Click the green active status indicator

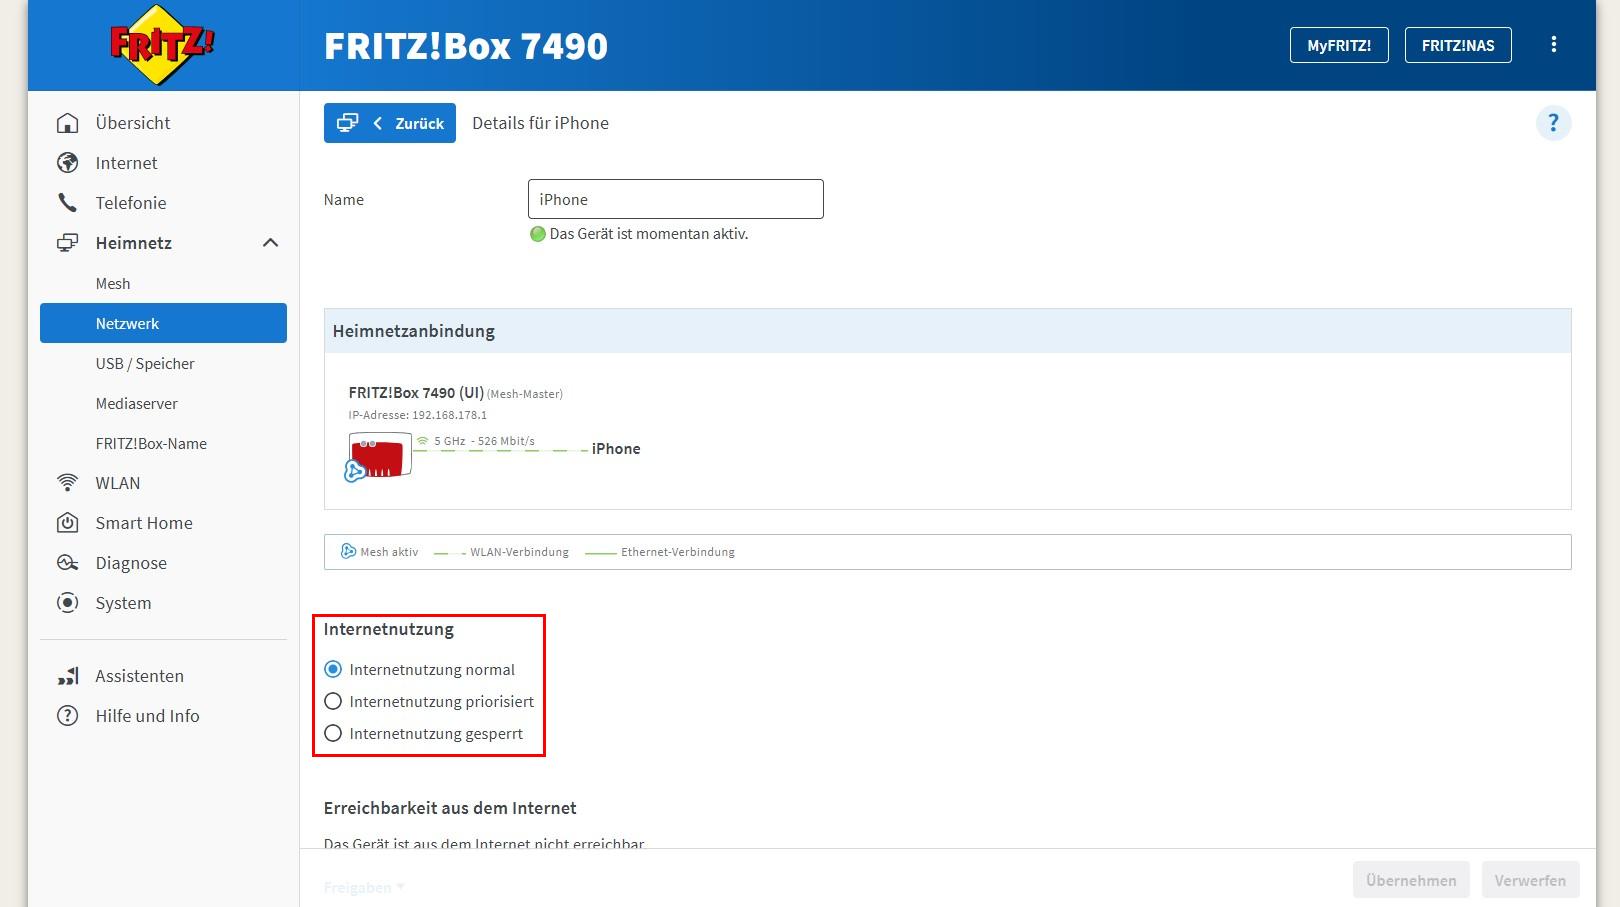pyautogui.click(x=538, y=234)
